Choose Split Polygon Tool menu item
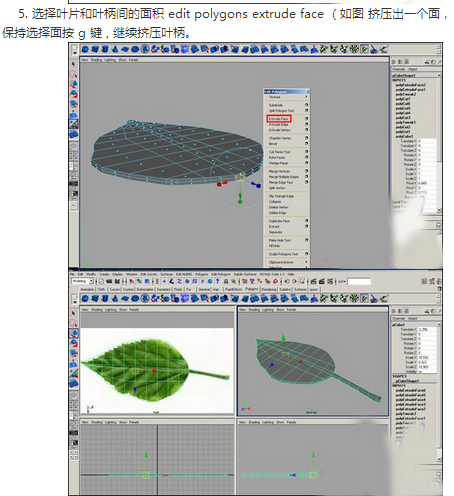 (281, 110)
